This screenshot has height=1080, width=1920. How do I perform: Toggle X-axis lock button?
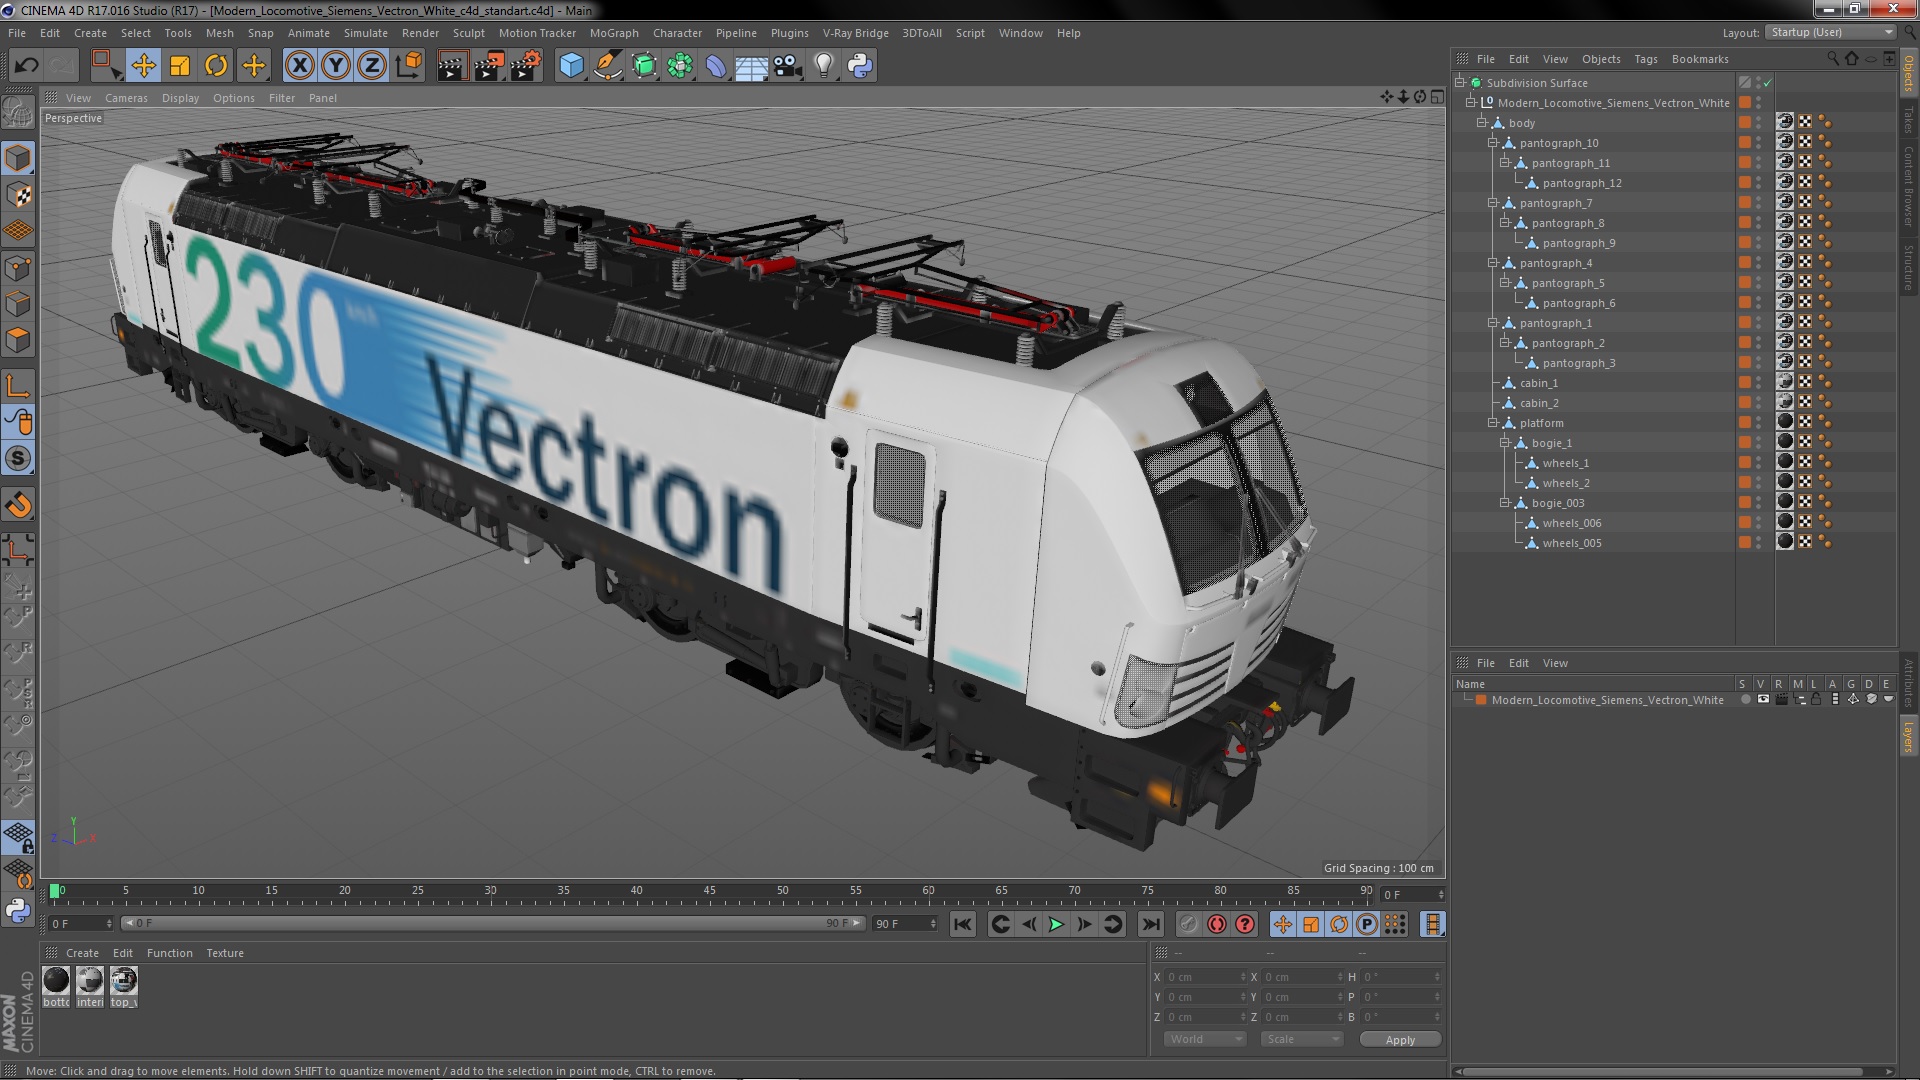[x=299, y=66]
